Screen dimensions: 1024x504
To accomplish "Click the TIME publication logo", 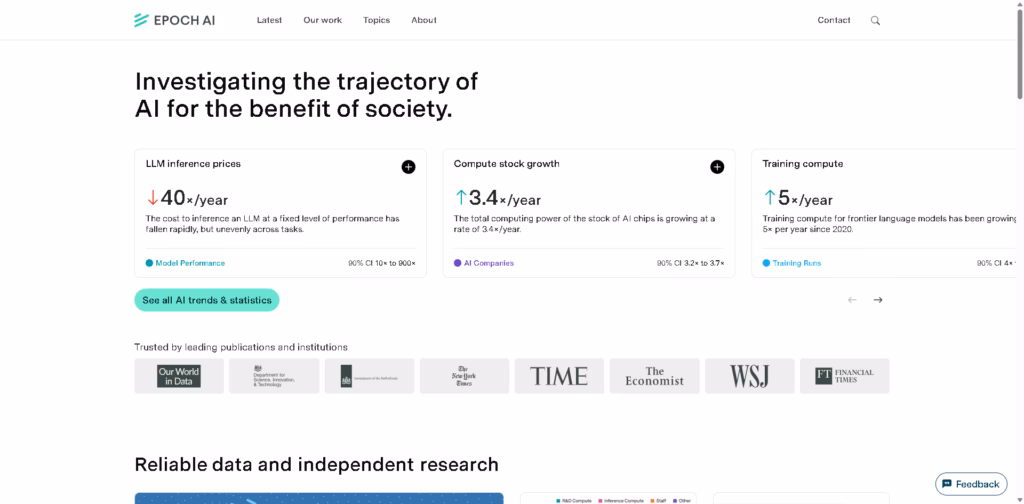I will [x=559, y=376].
